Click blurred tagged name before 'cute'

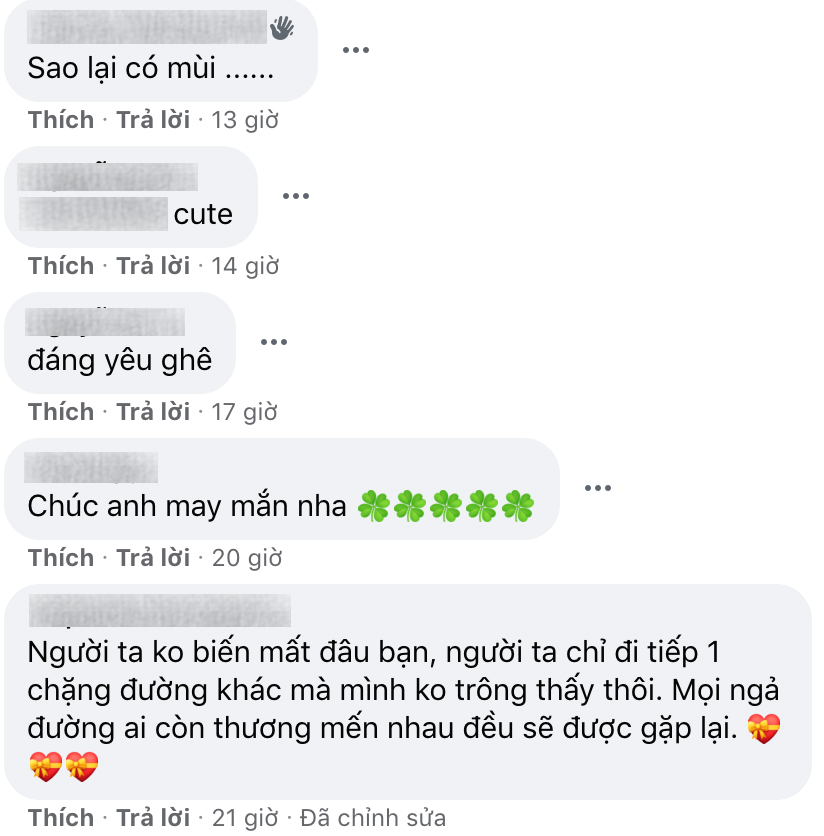pyautogui.click(x=93, y=214)
